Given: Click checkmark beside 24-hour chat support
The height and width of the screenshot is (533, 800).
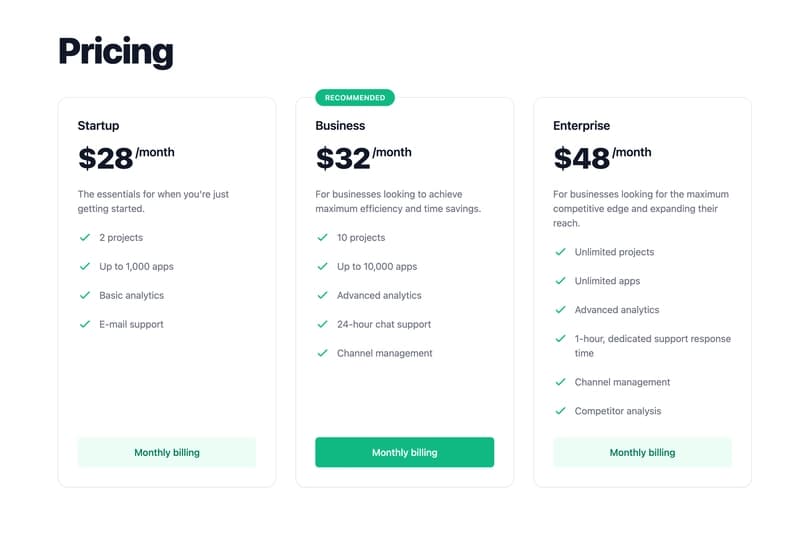Looking at the screenshot, I should point(322,324).
